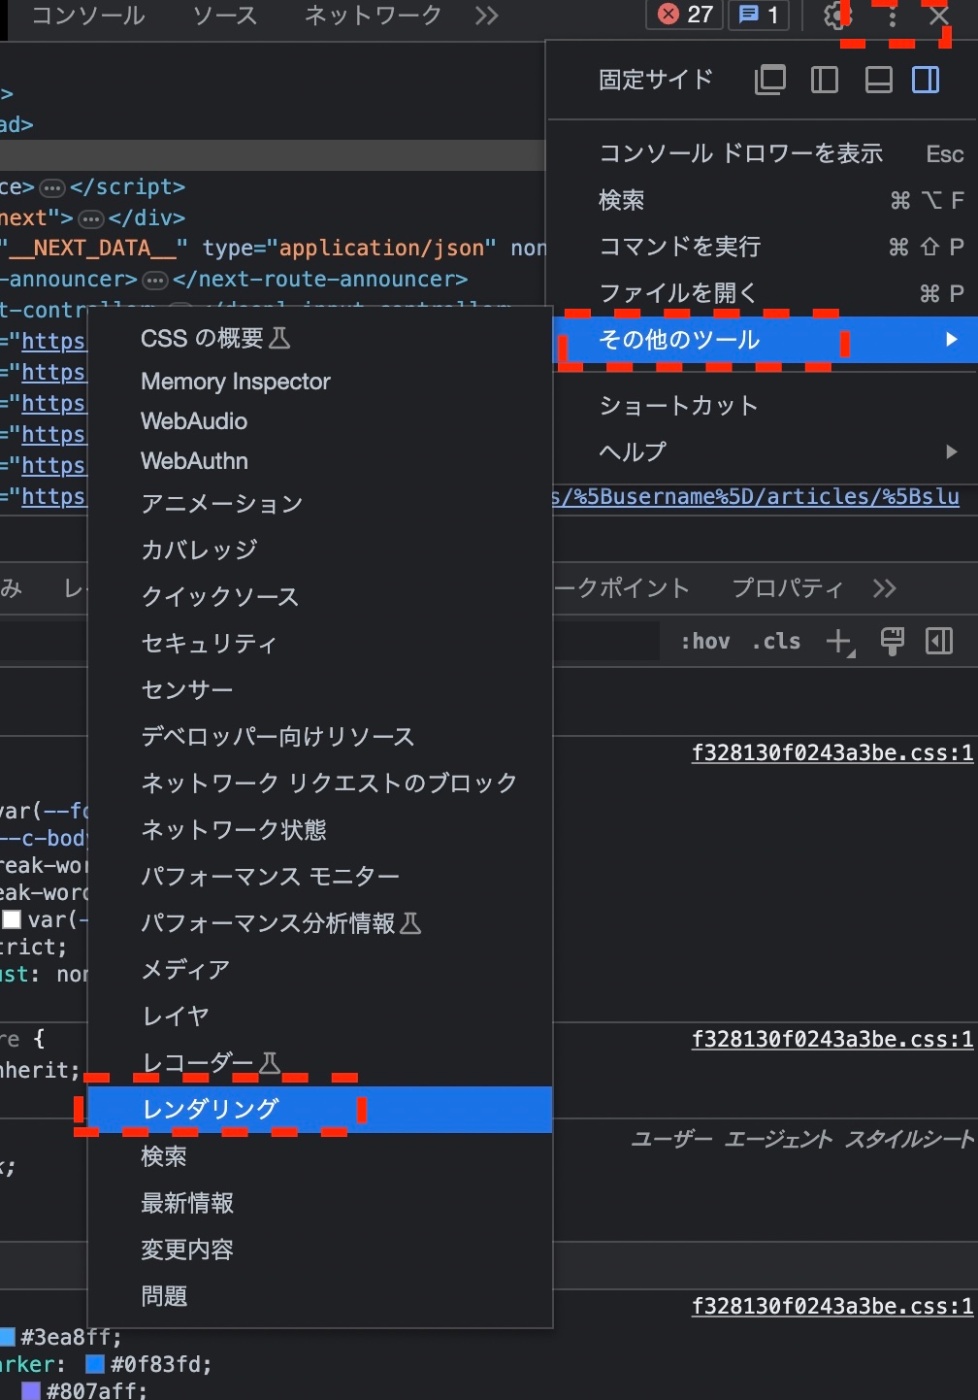Screen dimensions: 978x1400
Task: Expand collapsed div node ellipsis
Action: [x=91, y=219]
